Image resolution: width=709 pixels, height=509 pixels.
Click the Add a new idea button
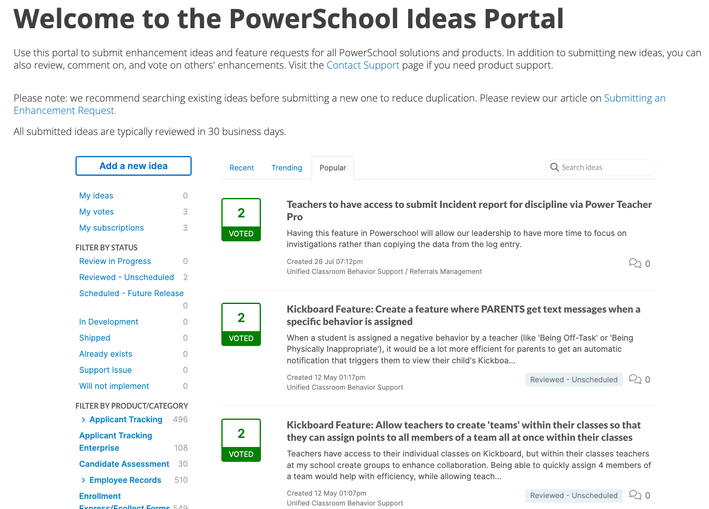click(133, 166)
